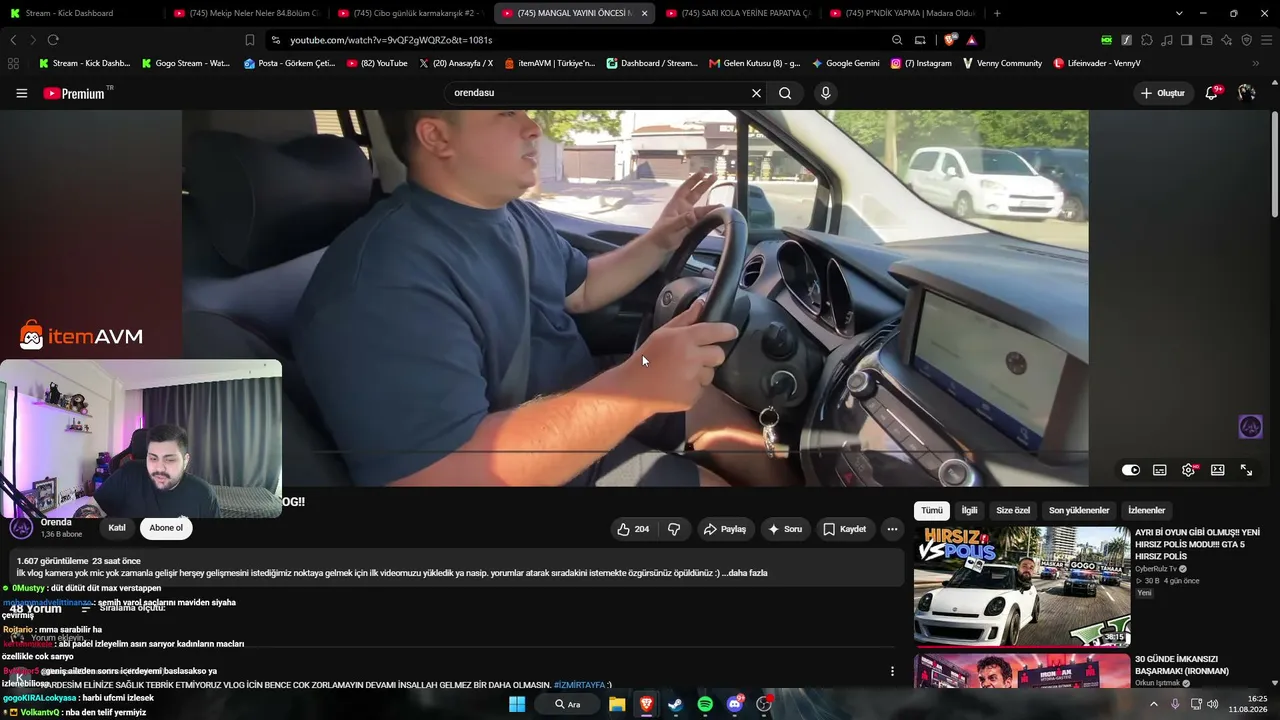
Task: Open more actions under the video
Action: [x=892, y=529]
